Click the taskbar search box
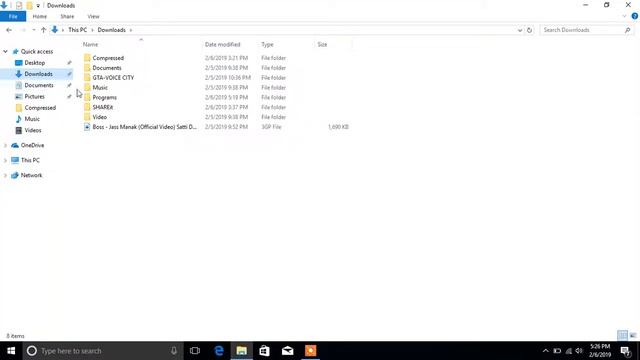640x360 pixels. tap(103, 351)
